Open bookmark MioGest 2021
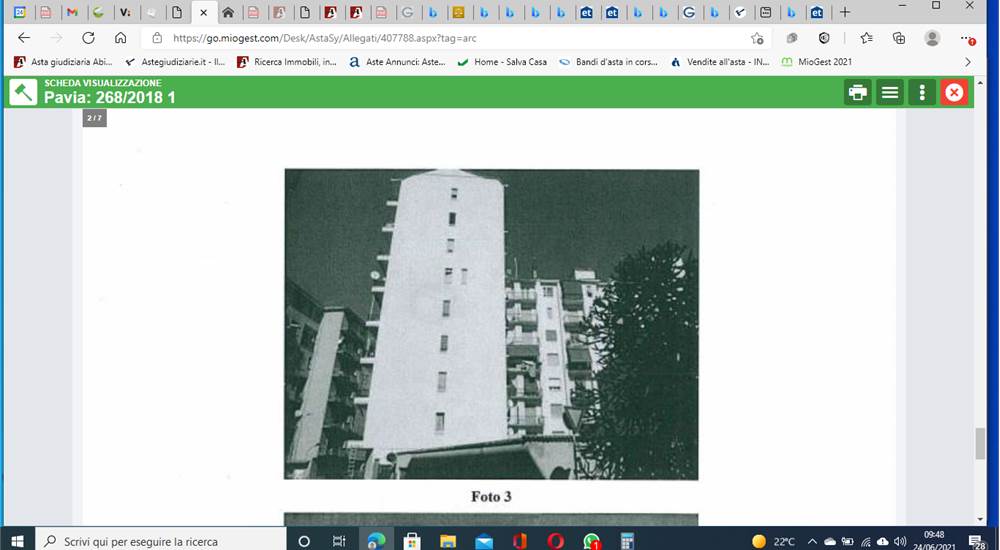Image resolution: width=1000 pixels, height=550 pixels. tap(816, 62)
